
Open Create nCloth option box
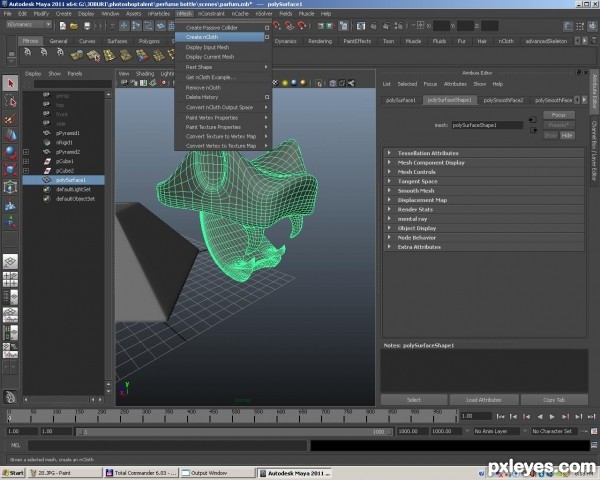[267, 37]
